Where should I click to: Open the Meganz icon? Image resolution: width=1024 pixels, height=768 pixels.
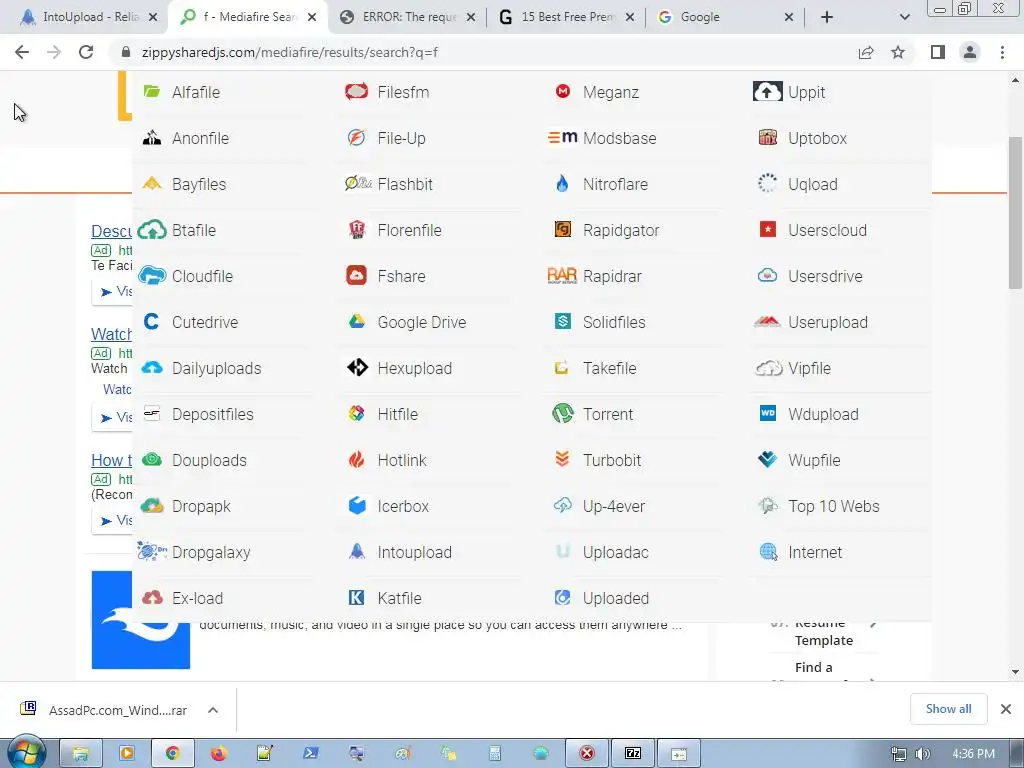click(562, 91)
